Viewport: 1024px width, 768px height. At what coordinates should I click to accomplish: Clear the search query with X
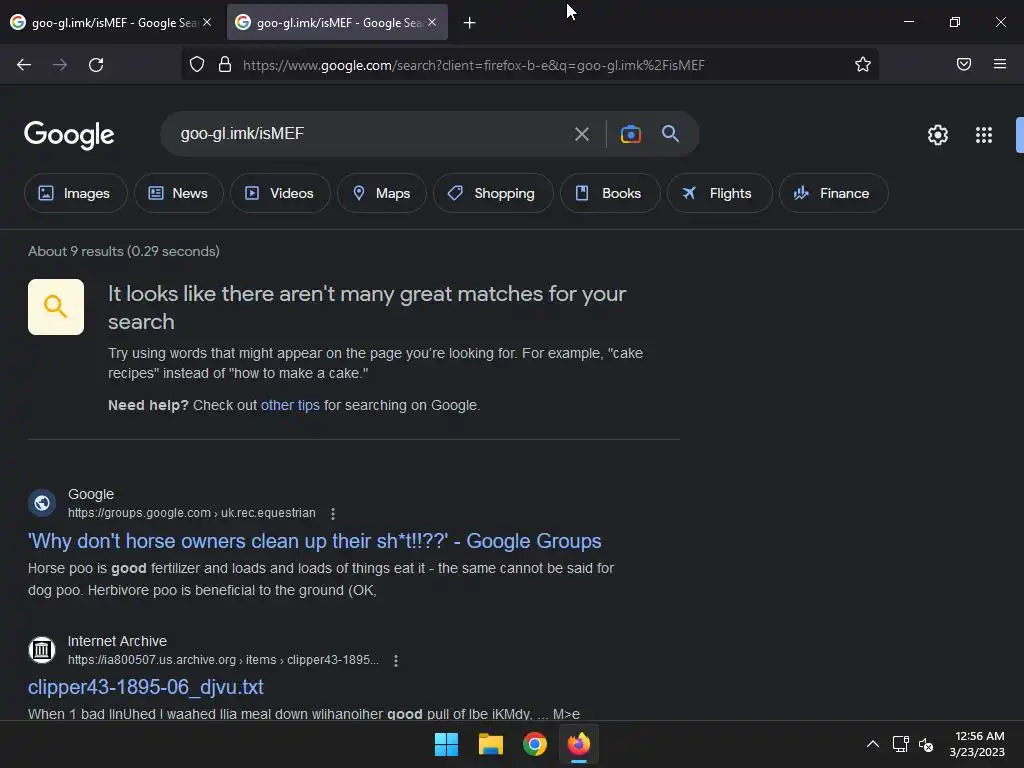pos(581,135)
